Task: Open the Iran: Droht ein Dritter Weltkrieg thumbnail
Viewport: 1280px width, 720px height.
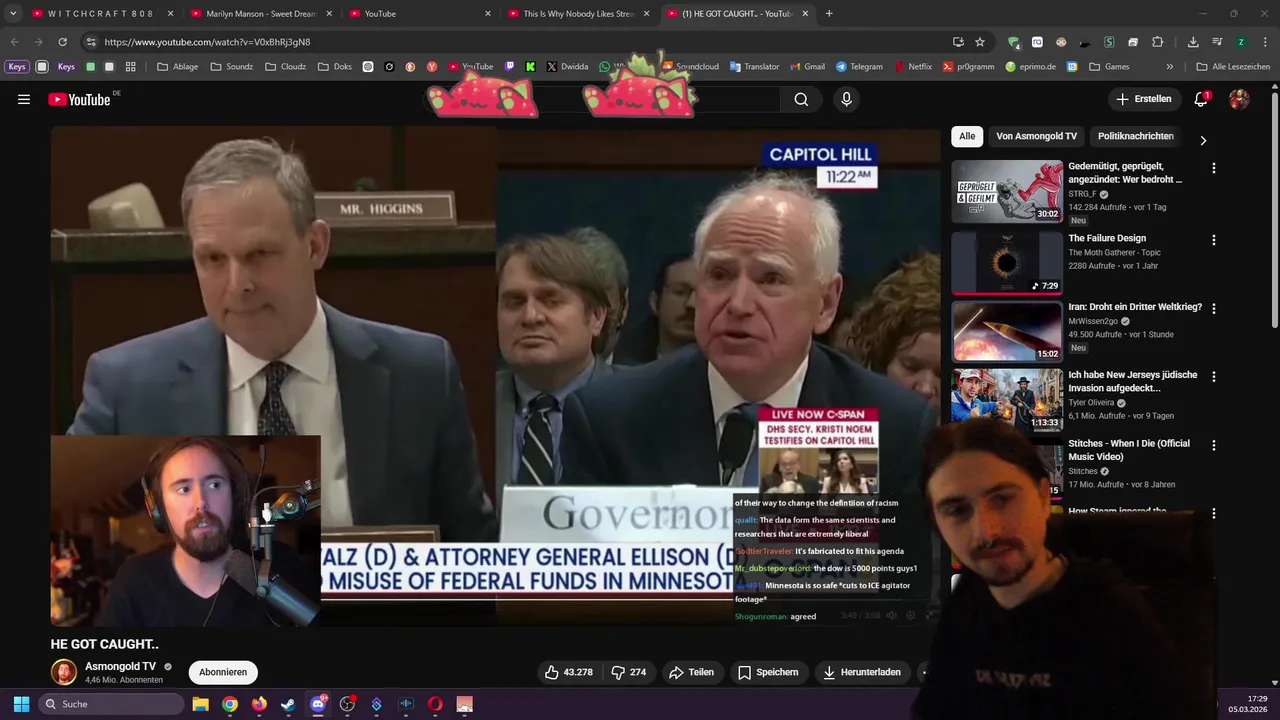Action: point(1007,331)
